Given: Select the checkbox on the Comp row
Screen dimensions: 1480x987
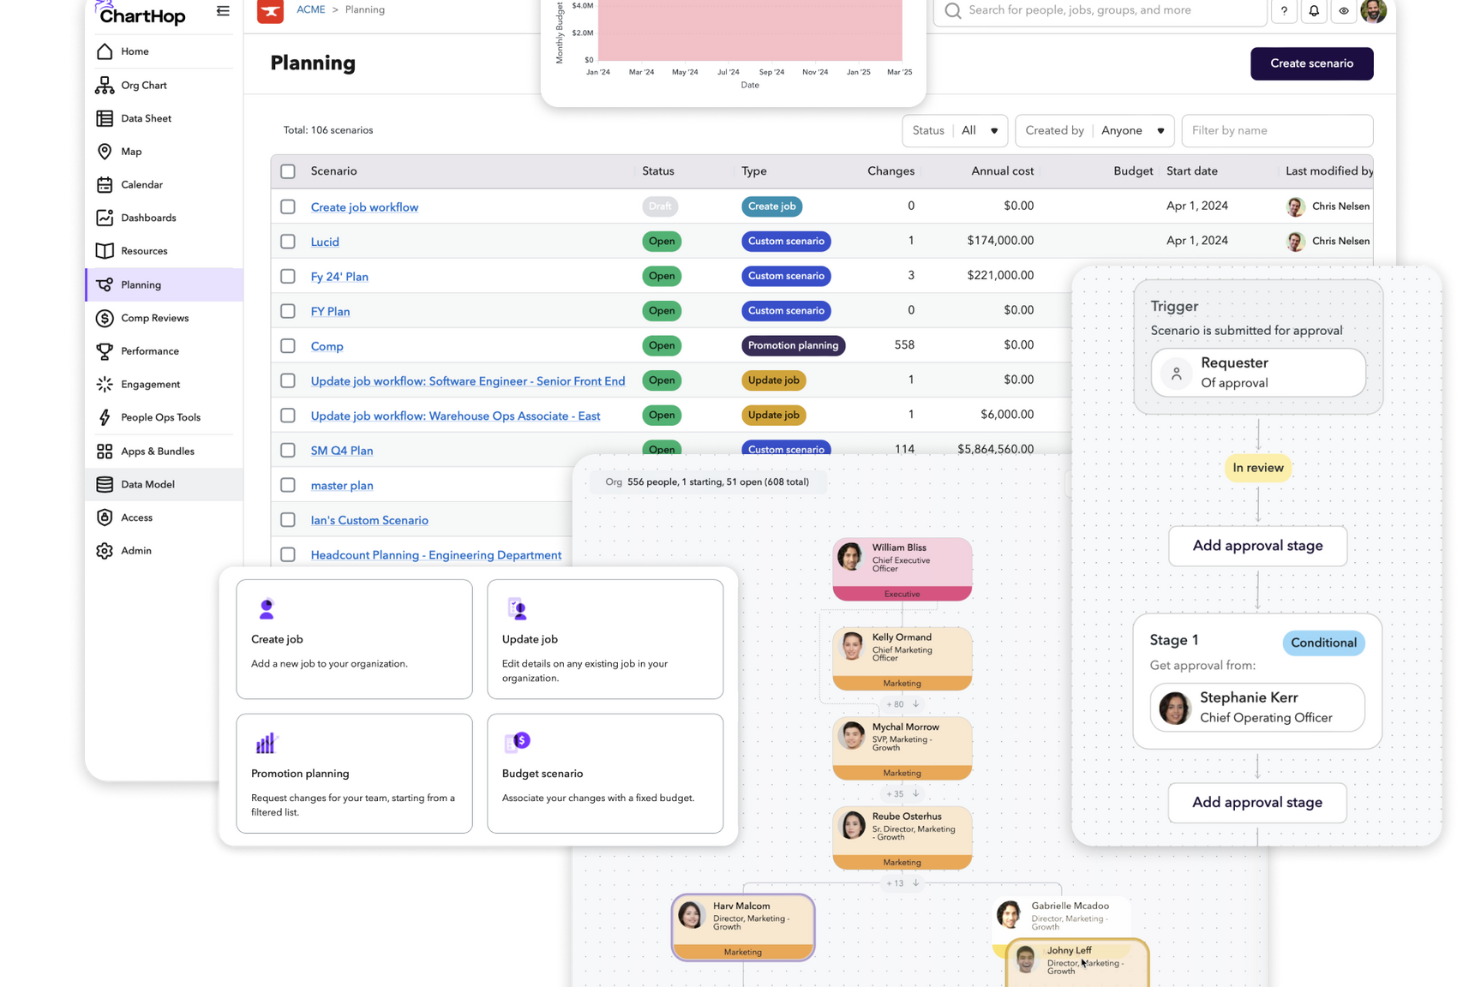Looking at the screenshot, I should tap(287, 345).
